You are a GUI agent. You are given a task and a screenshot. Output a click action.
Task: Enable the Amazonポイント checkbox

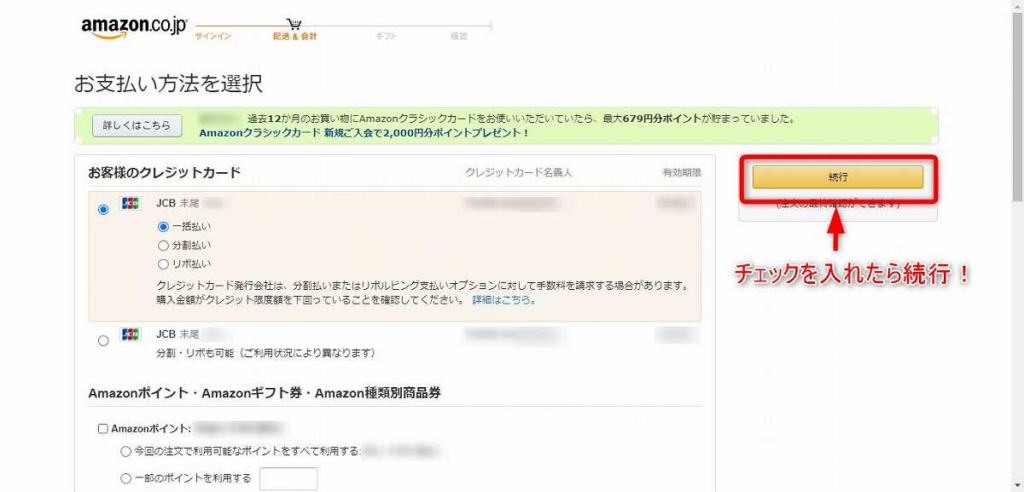click(x=103, y=429)
